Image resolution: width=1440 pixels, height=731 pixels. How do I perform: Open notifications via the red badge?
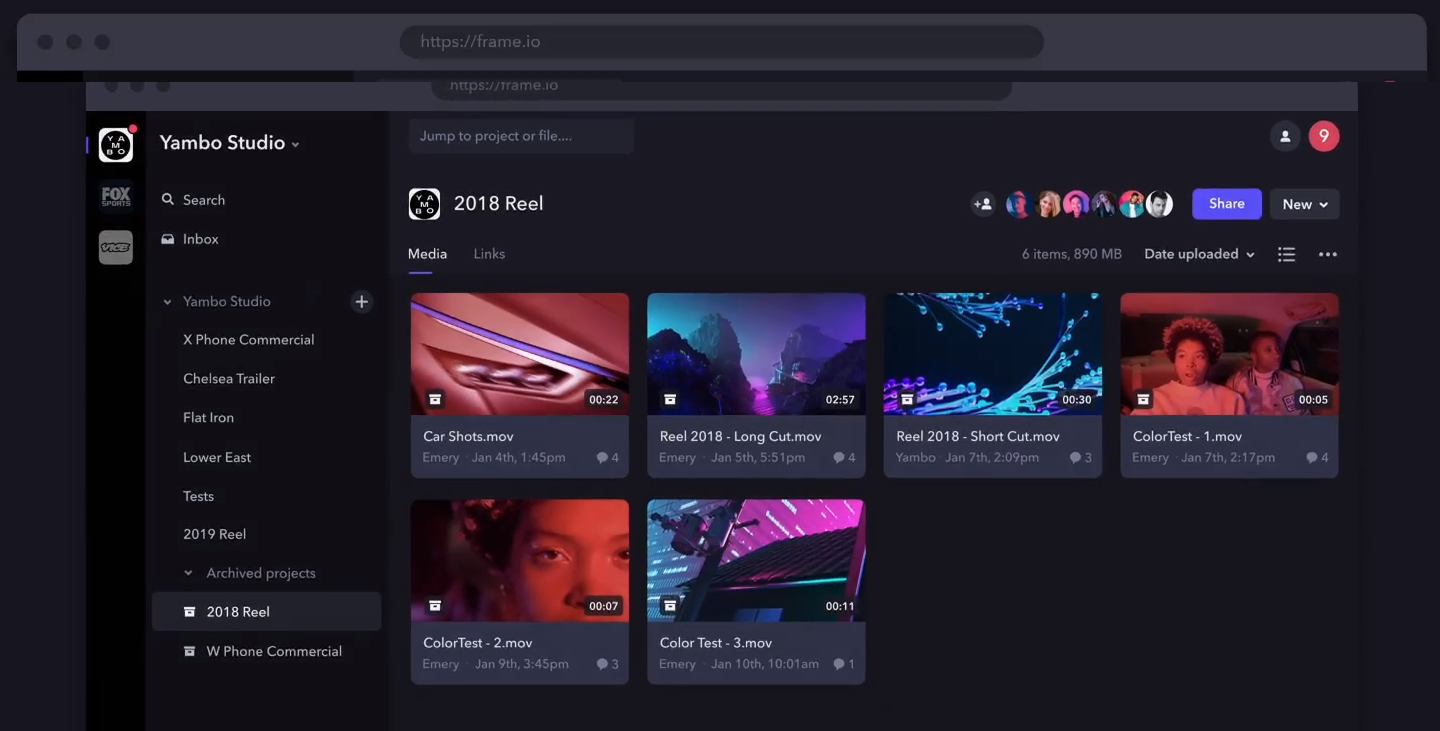[1323, 135]
